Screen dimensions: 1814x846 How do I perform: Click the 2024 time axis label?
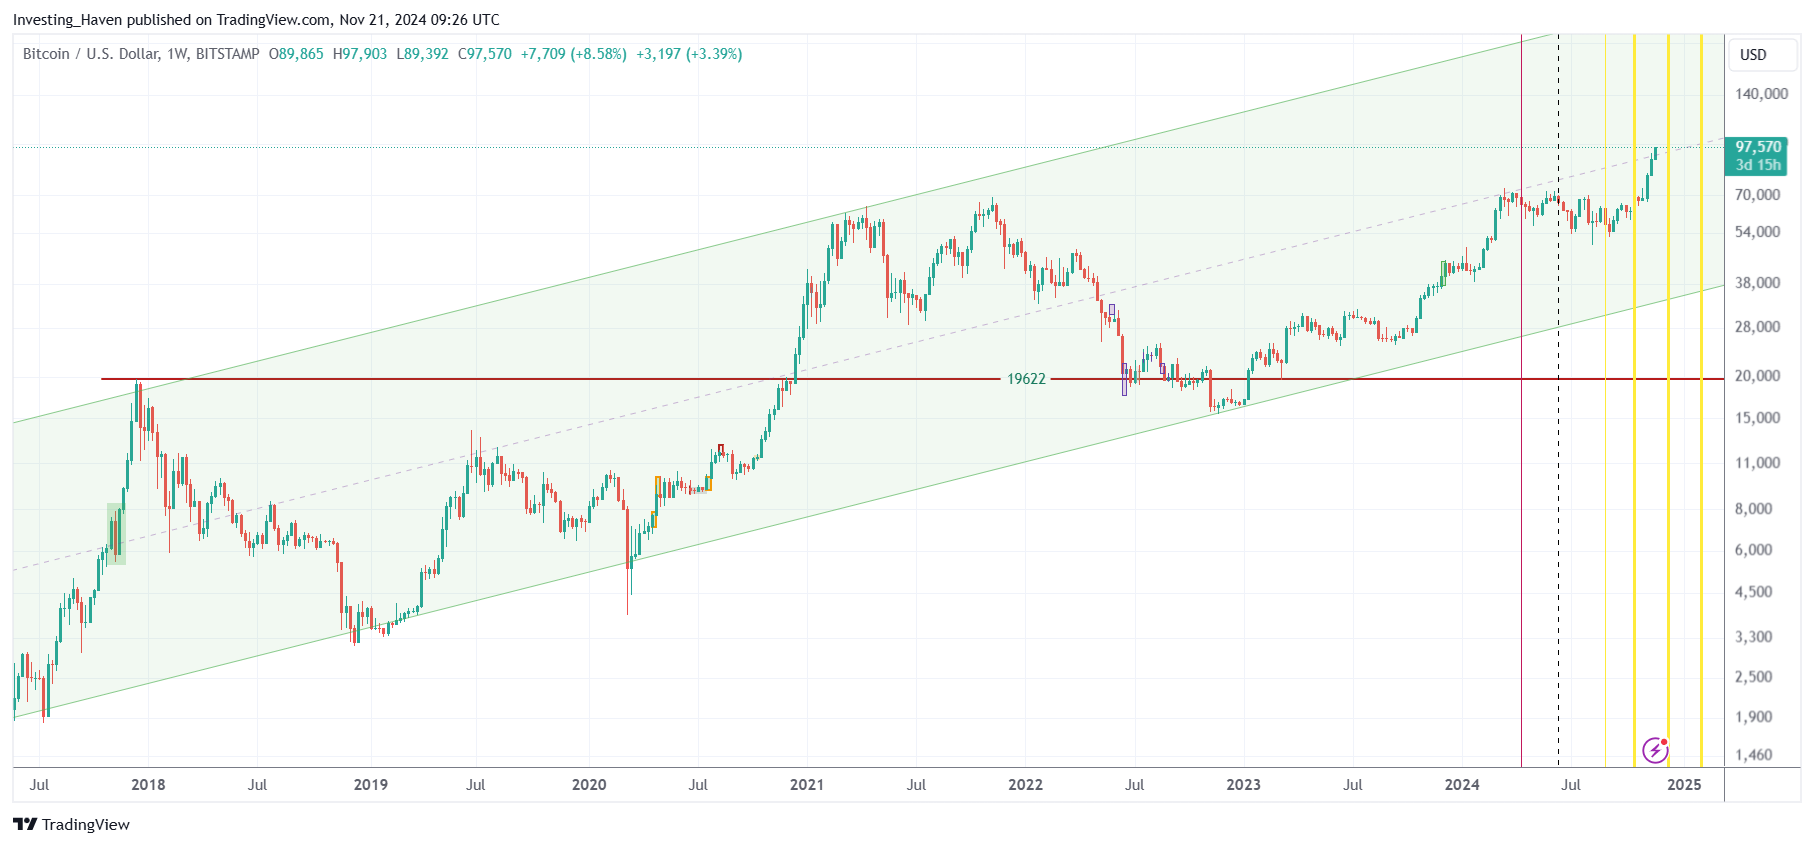(1462, 785)
